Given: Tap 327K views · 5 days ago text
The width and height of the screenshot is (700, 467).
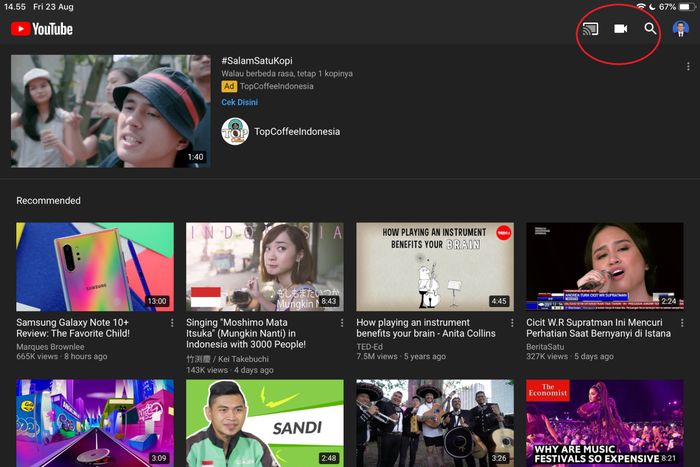Looking at the screenshot, I should tap(570, 357).
